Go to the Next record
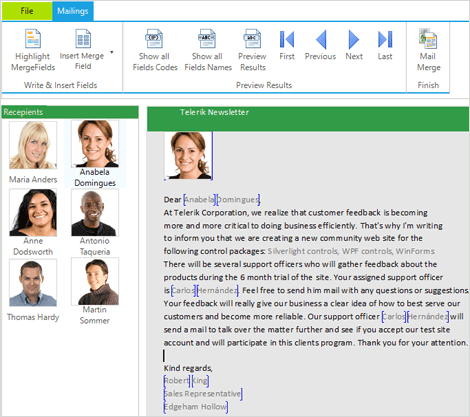470x417 pixels. (x=354, y=39)
